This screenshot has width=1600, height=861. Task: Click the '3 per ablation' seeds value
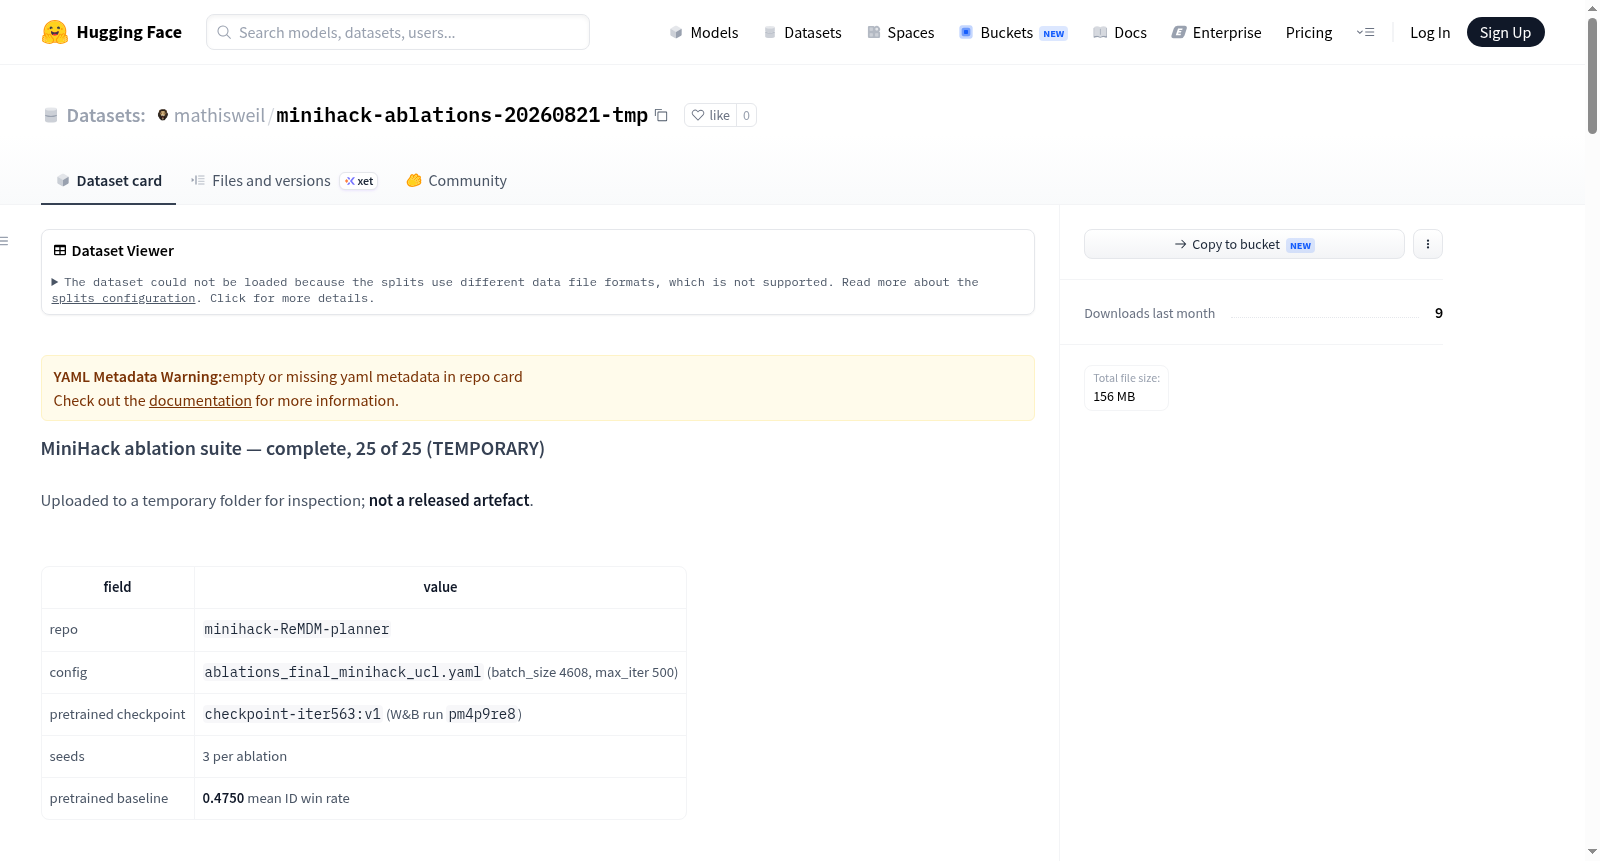click(245, 756)
